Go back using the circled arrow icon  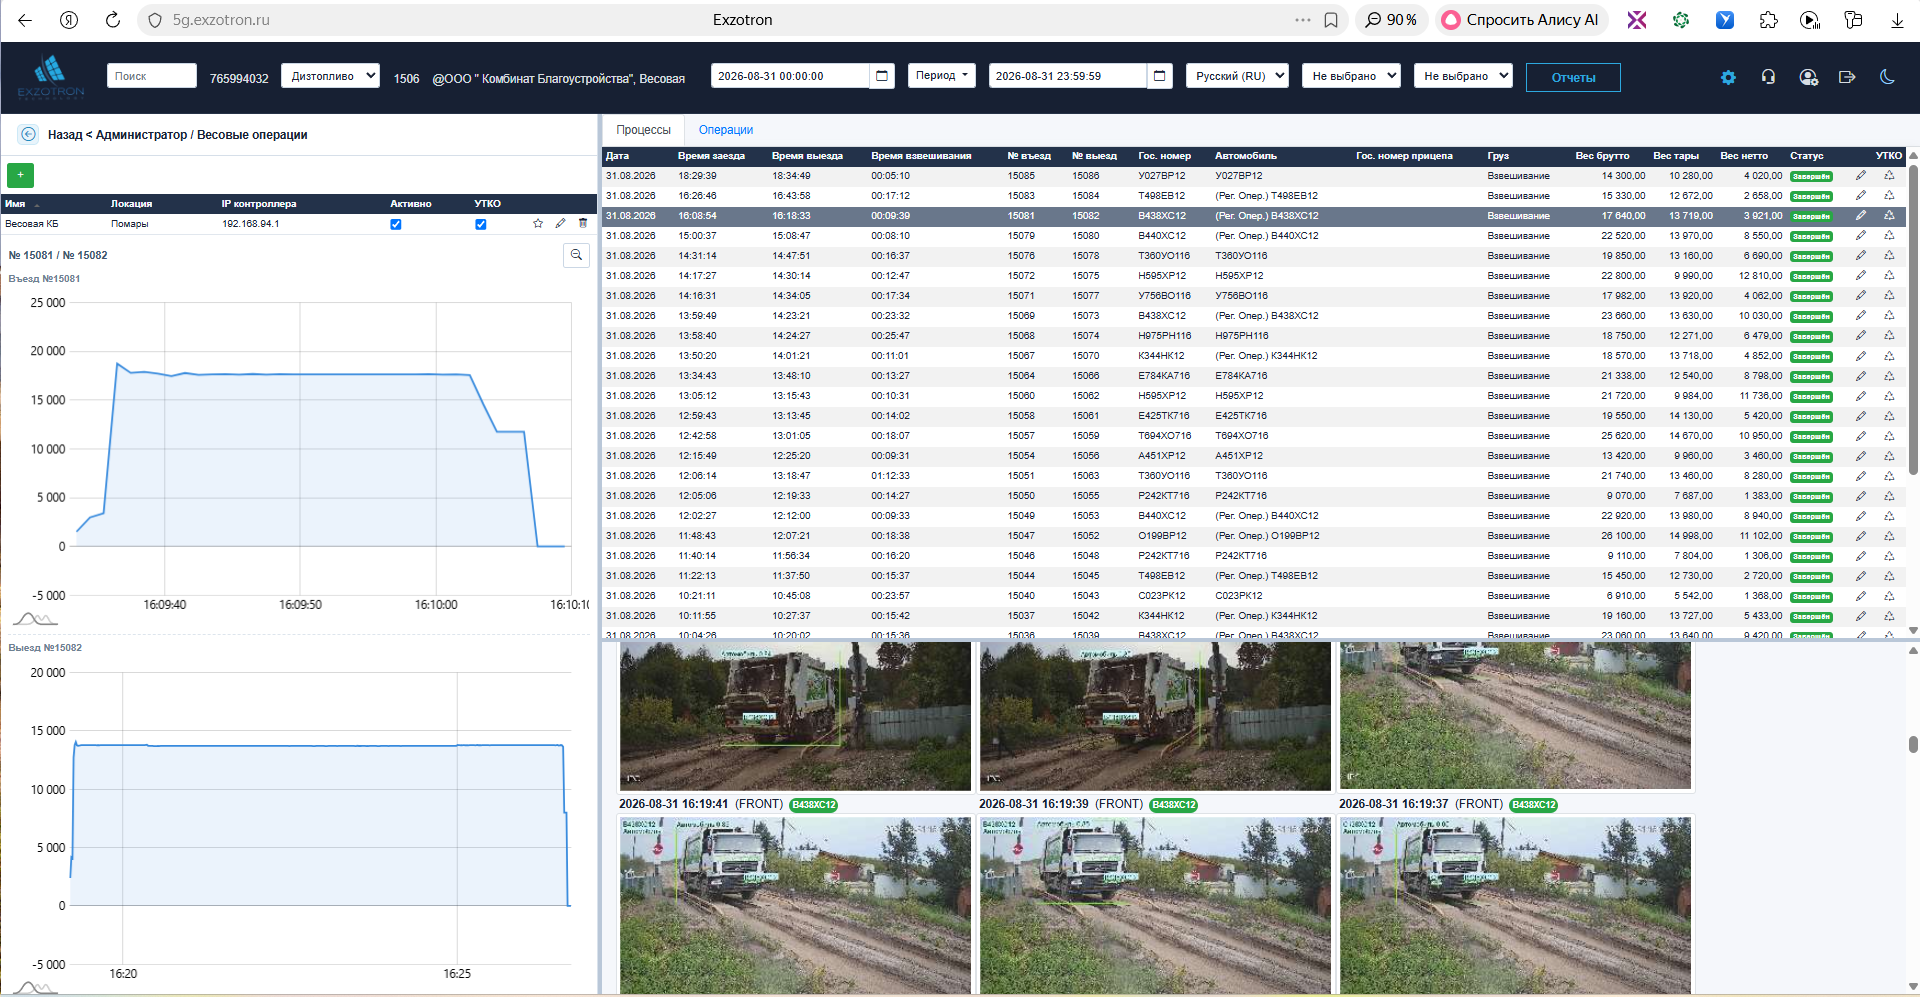(28, 134)
